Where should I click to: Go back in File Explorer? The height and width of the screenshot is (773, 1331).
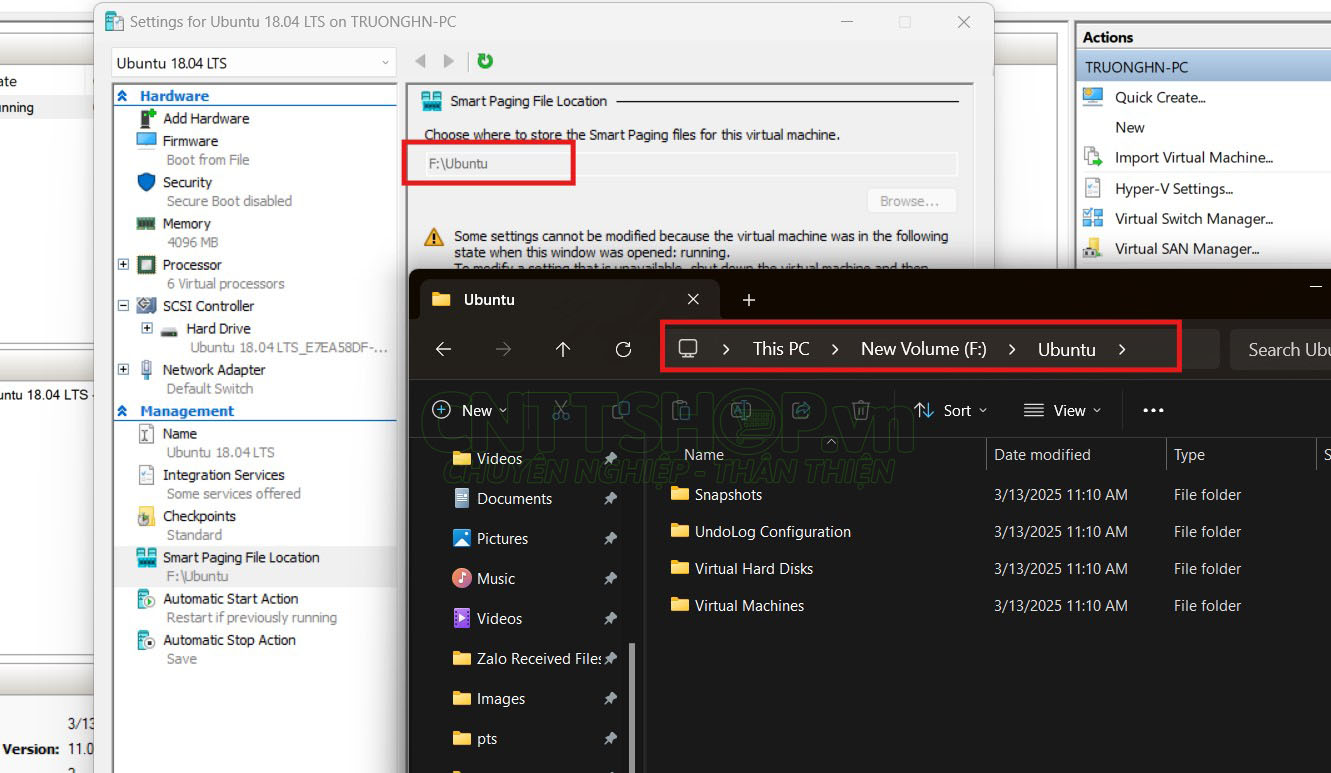[443, 349]
